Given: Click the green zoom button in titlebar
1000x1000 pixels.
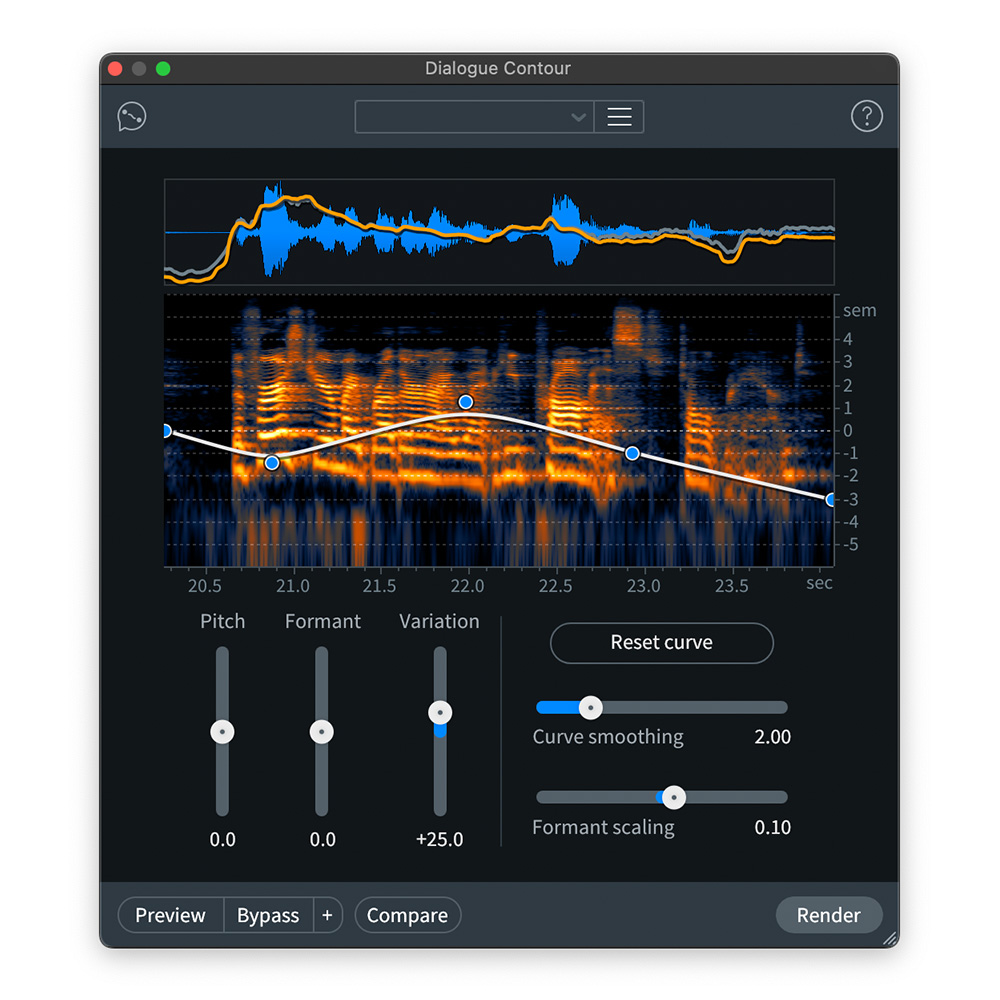Looking at the screenshot, I should pyautogui.click(x=163, y=67).
